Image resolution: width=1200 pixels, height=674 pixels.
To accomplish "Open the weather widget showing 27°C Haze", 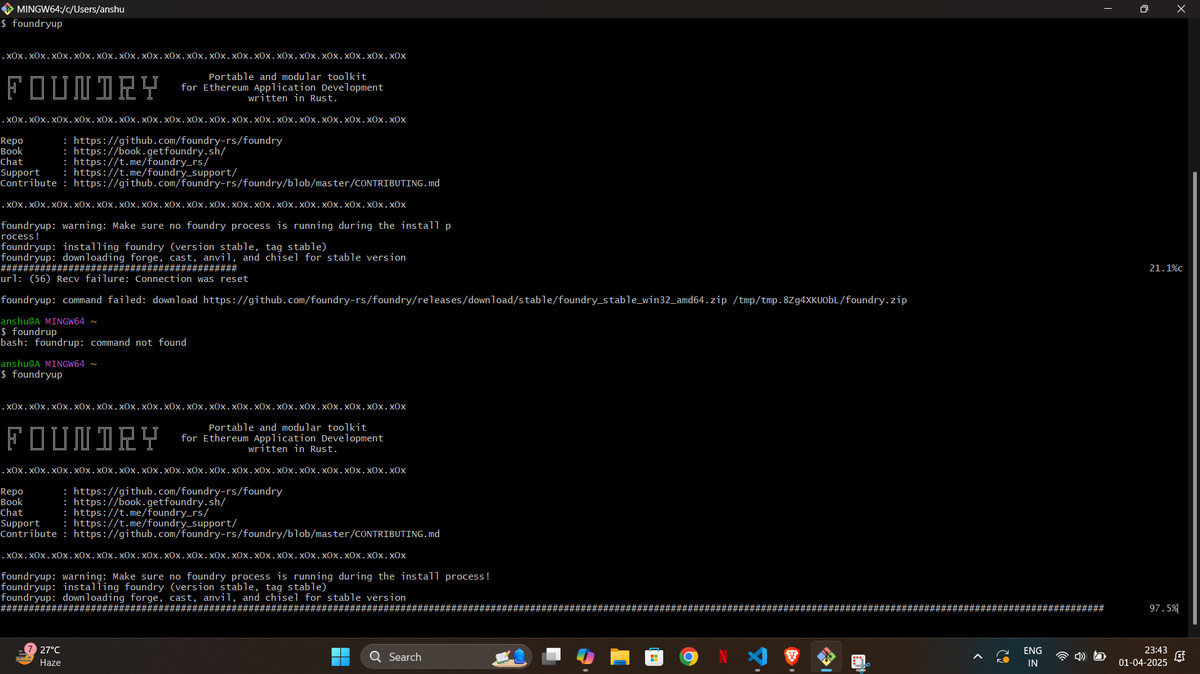I will point(38,656).
